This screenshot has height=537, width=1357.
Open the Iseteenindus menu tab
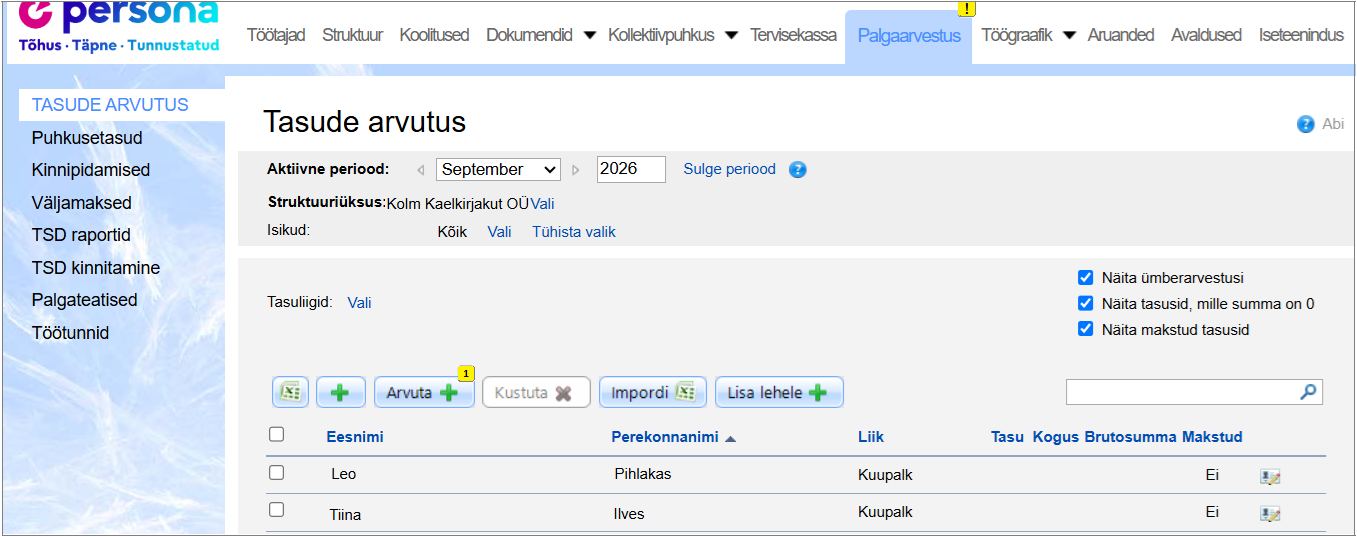(x=1301, y=35)
